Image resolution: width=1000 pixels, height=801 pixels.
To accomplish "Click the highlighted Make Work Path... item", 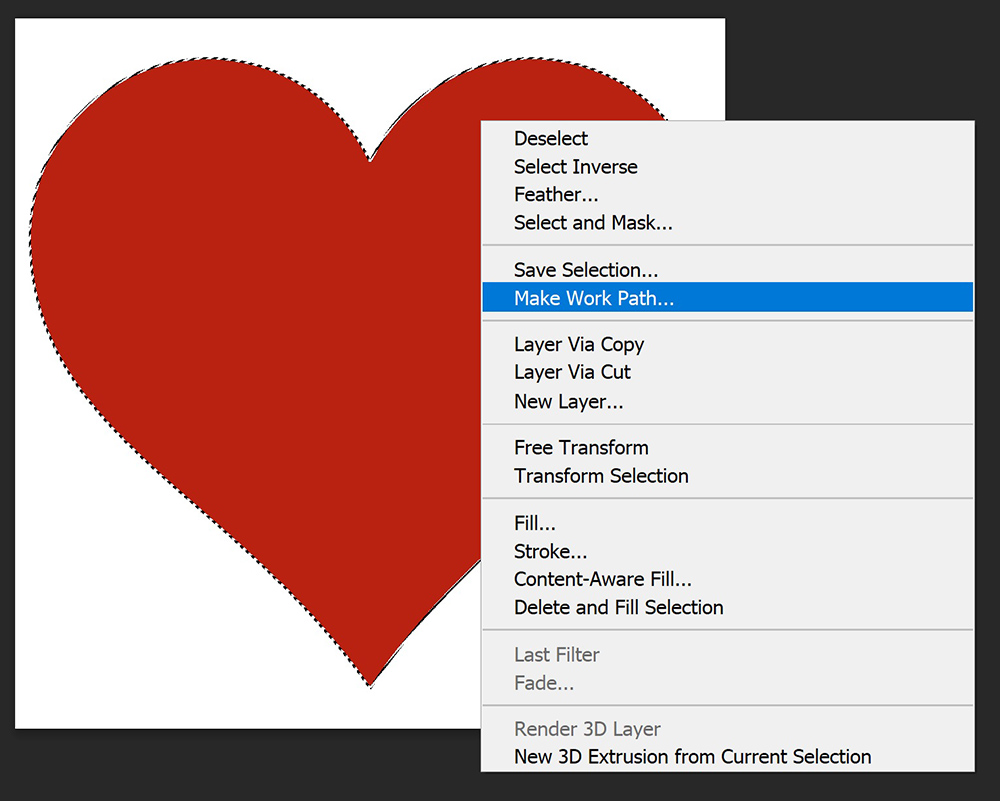I will (728, 297).
